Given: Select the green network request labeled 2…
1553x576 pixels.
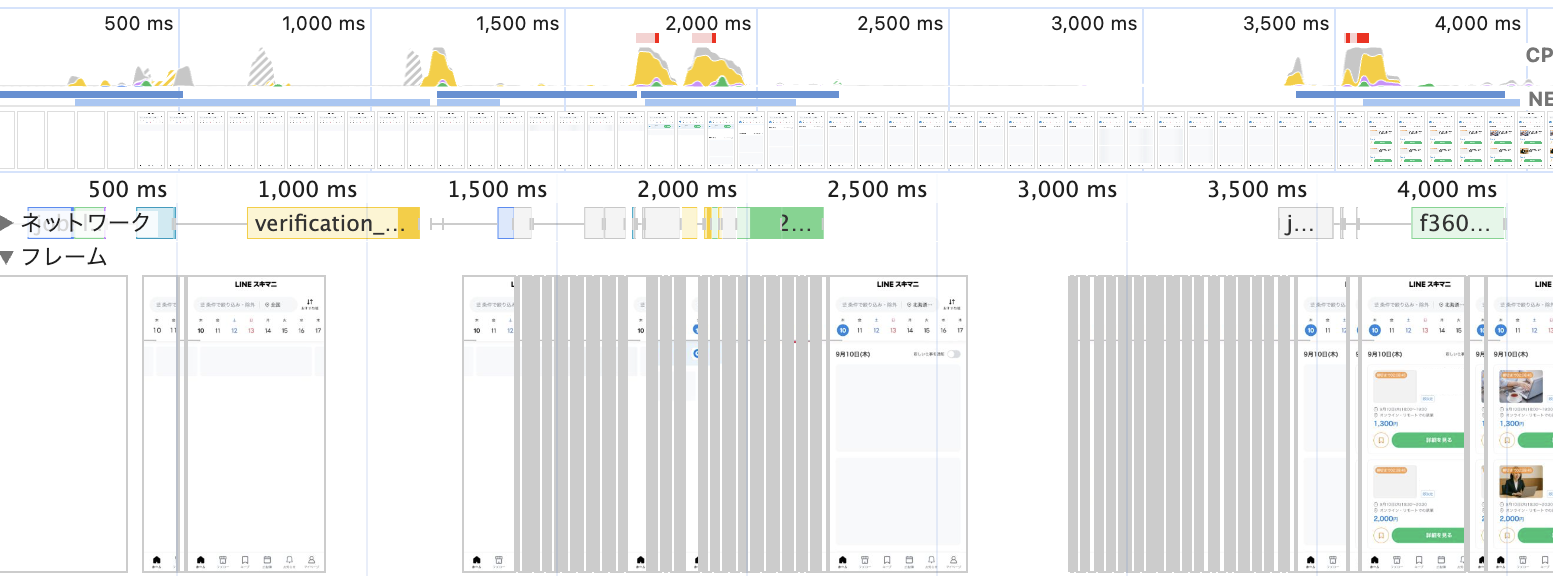Looking at the screenshot, I should pyautogui.click(x=786, y=224).
